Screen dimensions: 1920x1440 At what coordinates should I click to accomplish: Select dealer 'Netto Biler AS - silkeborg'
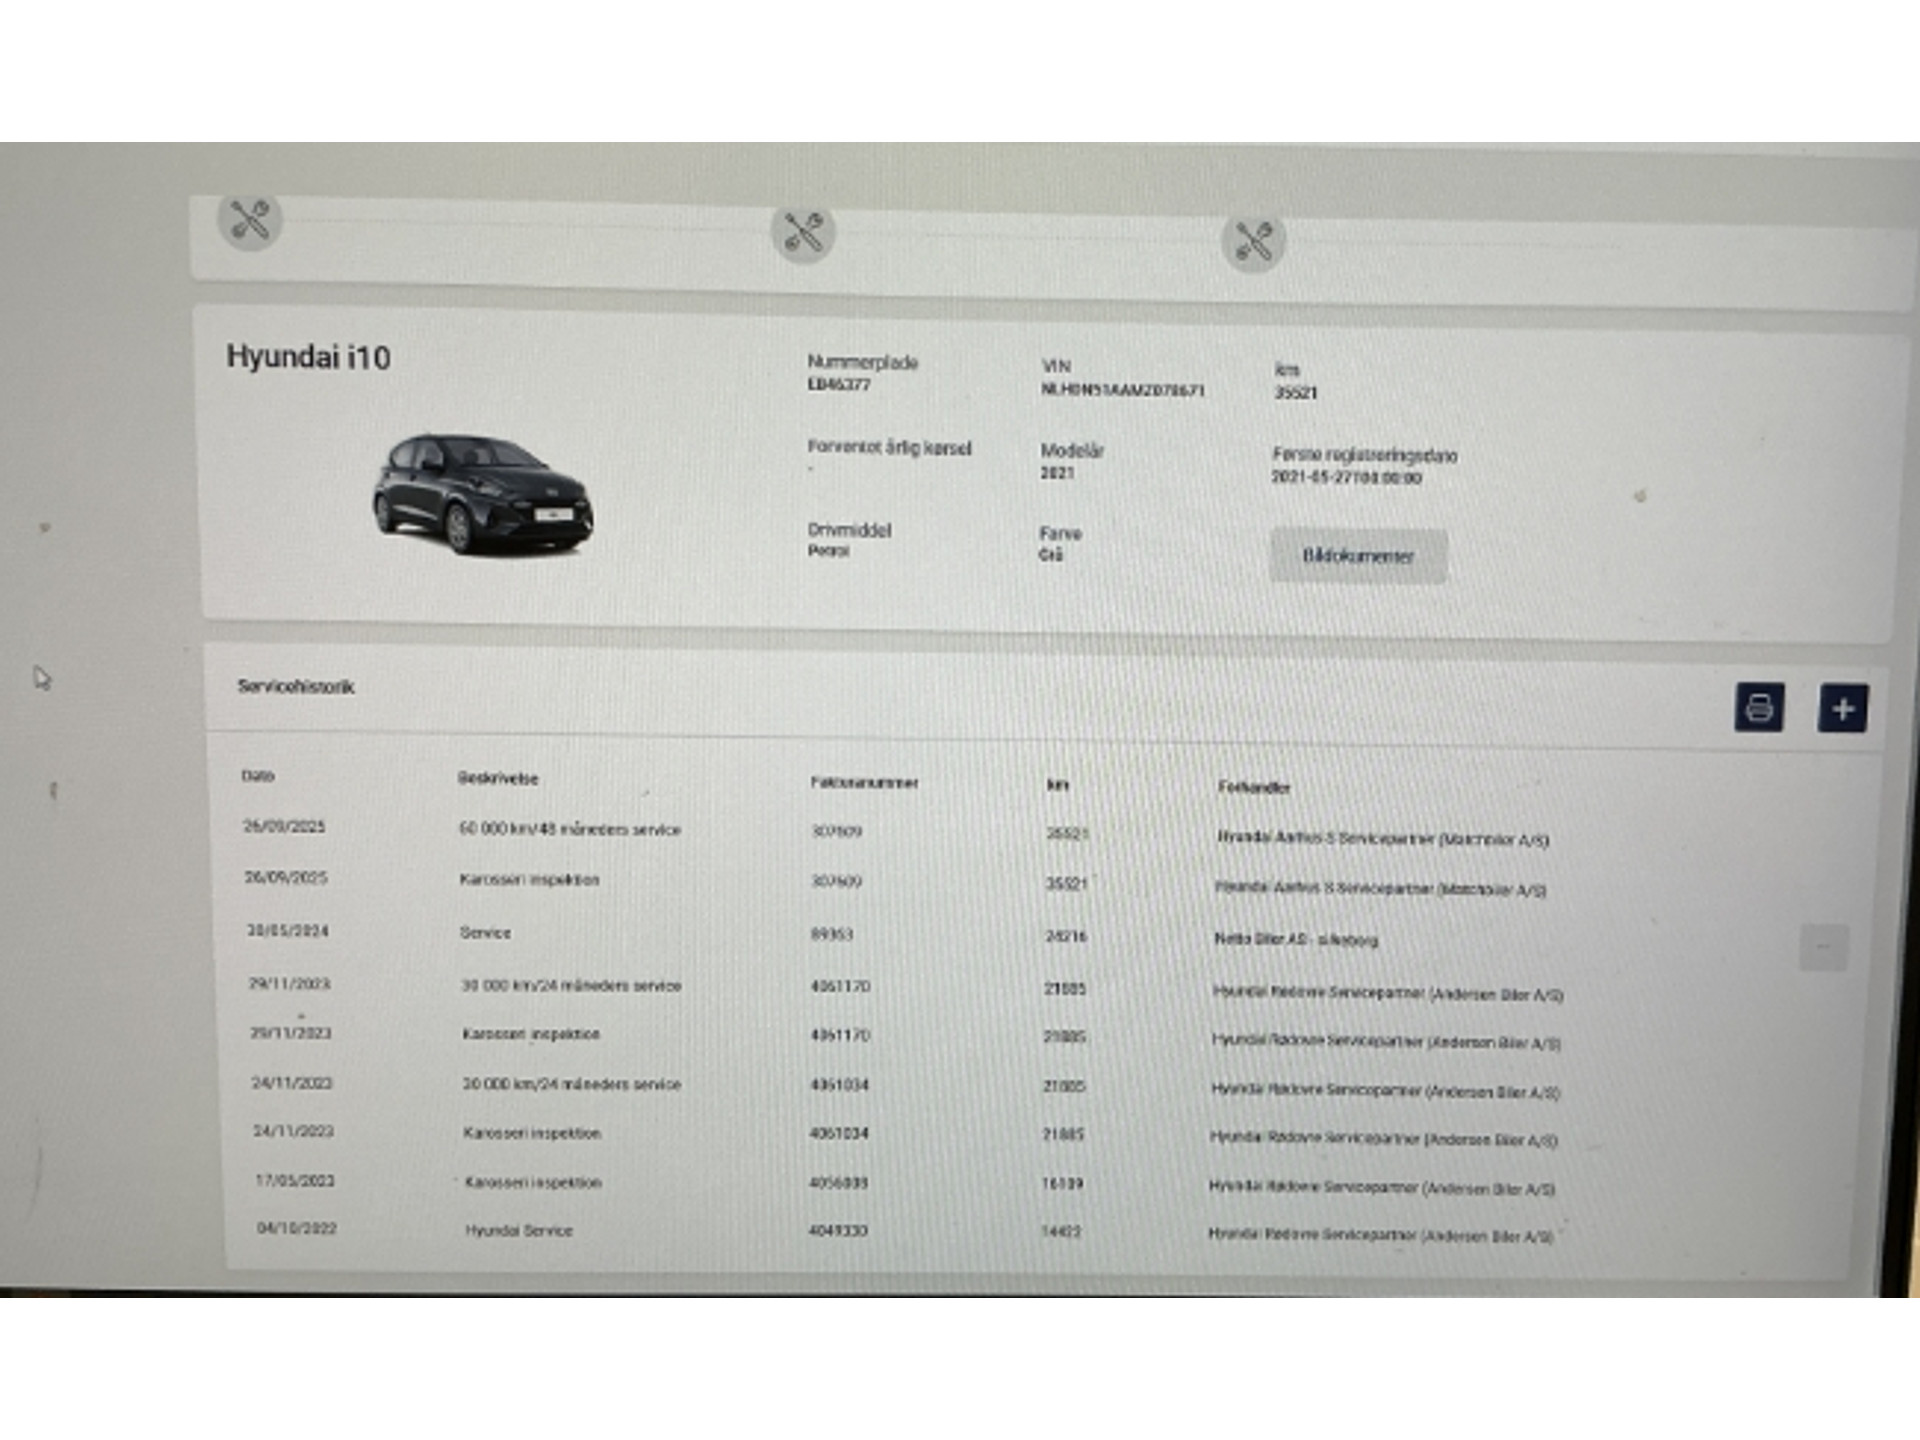pyautogui.click(x=1296, y=939)
